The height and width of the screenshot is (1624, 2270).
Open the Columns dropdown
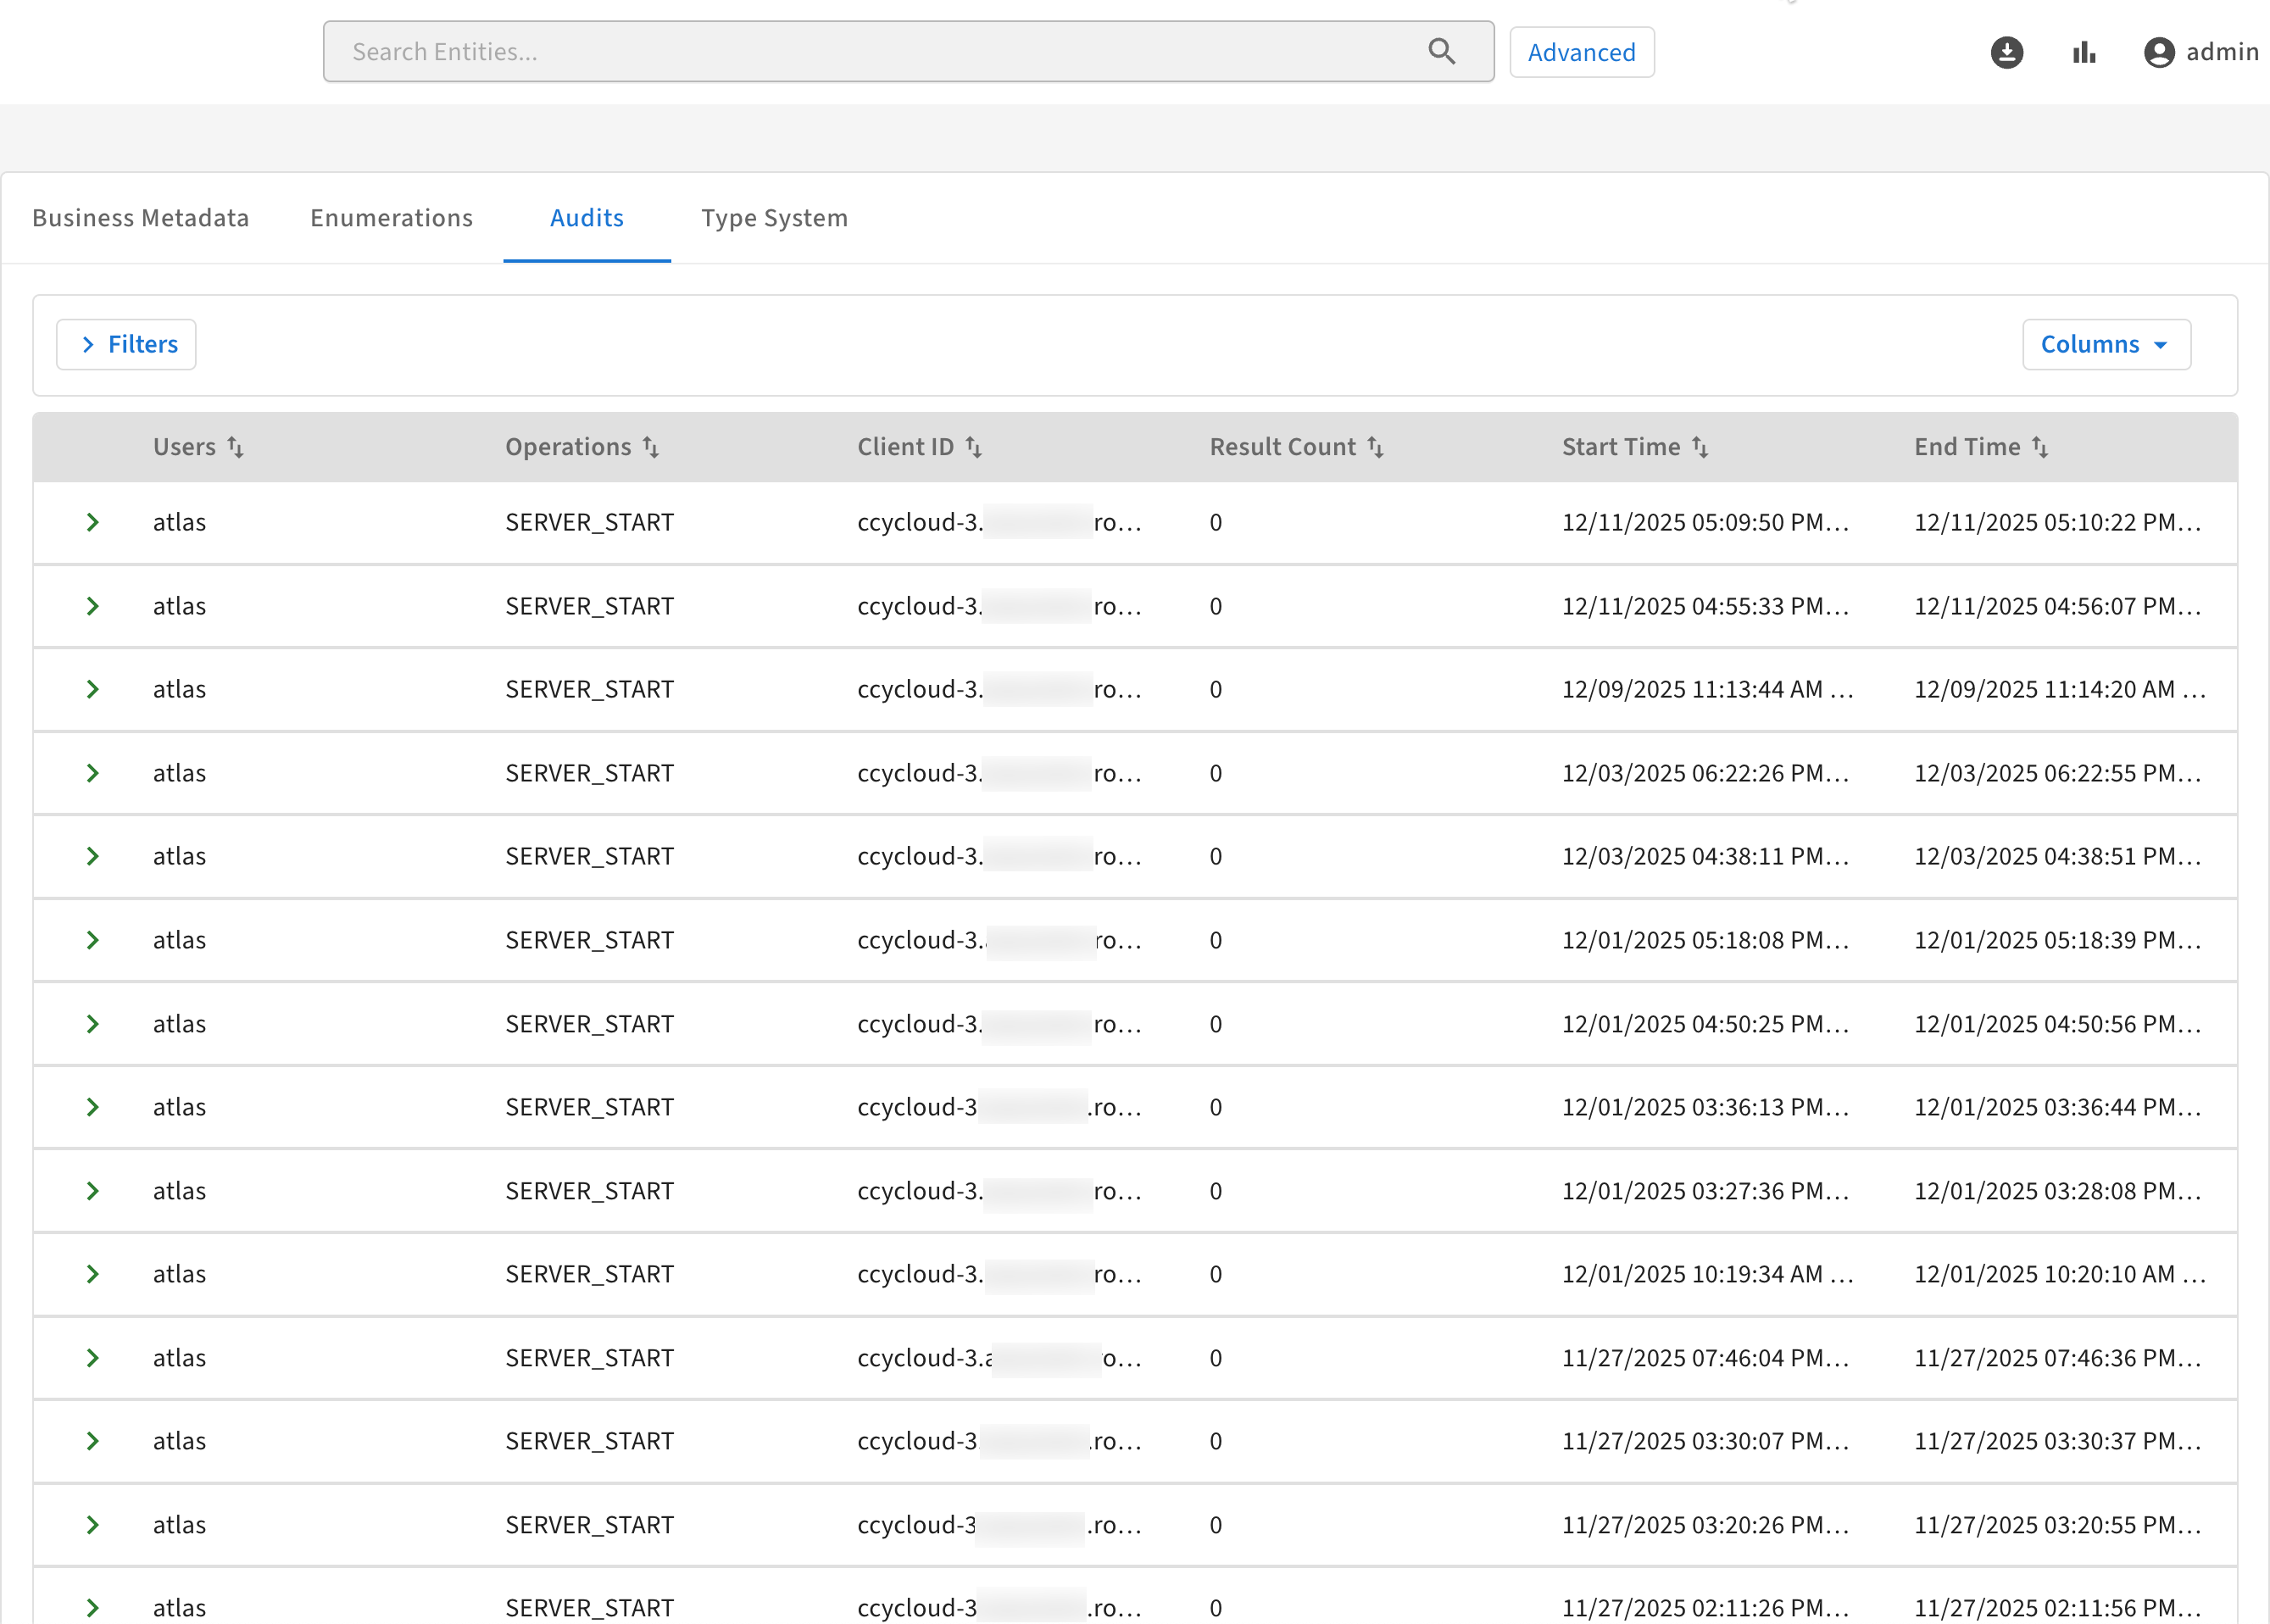(2106, 344)
